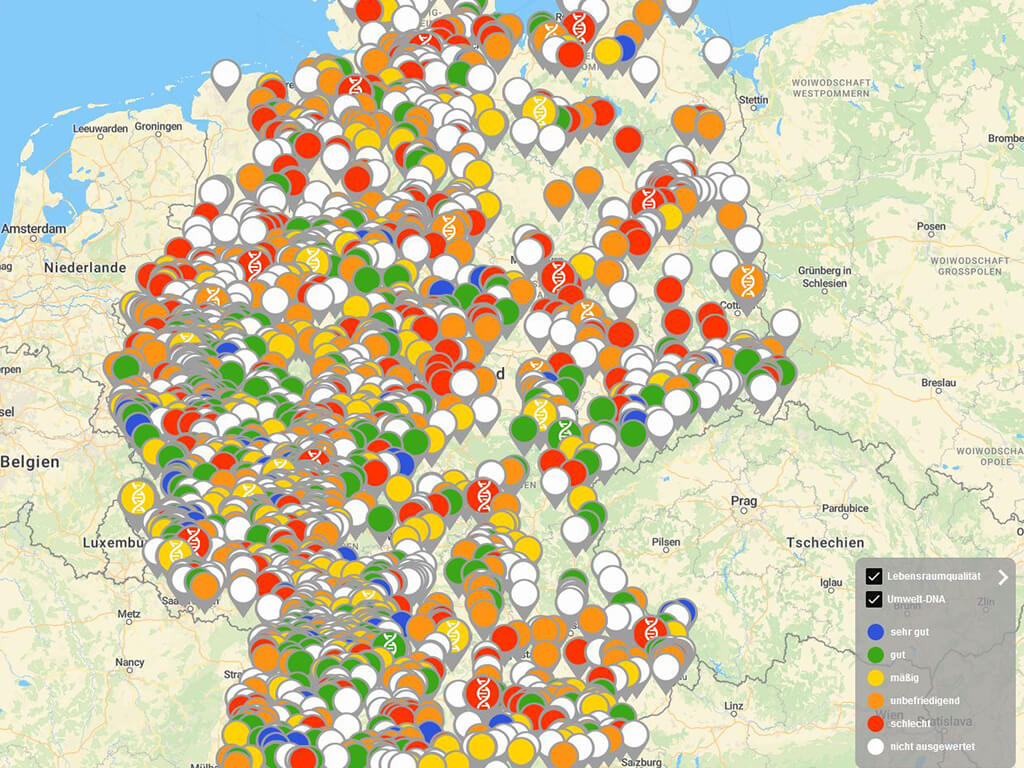Select the yellow 'mäßig' legend circle
The height and width of the screenshot is (768, 1024).
pos(876,677)
